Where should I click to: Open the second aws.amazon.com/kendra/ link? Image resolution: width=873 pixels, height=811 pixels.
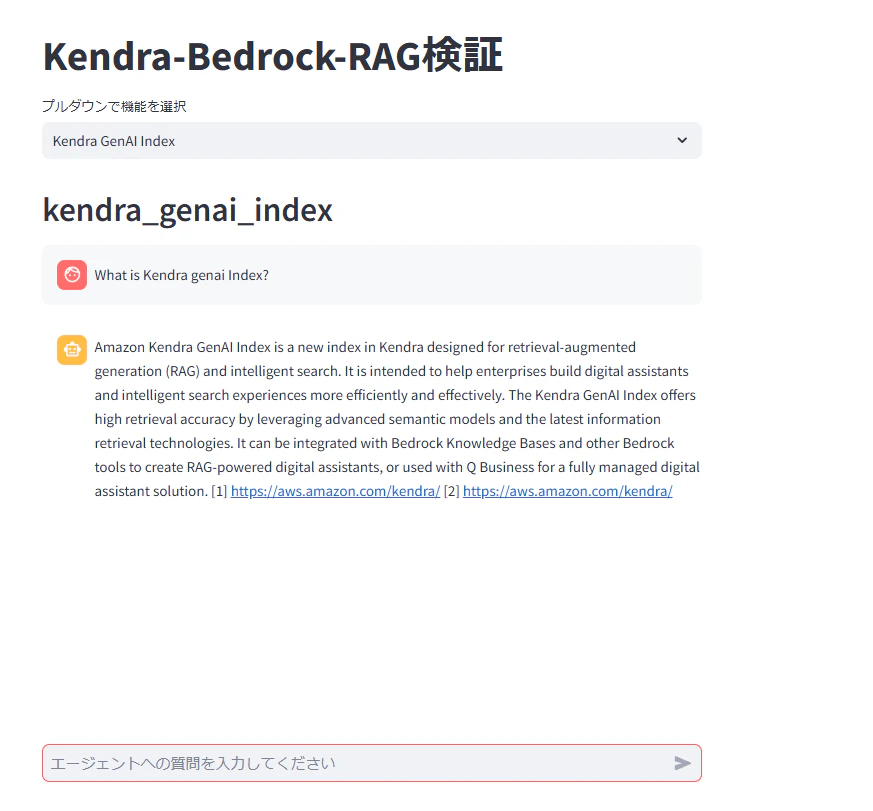(x=567, y=491)
